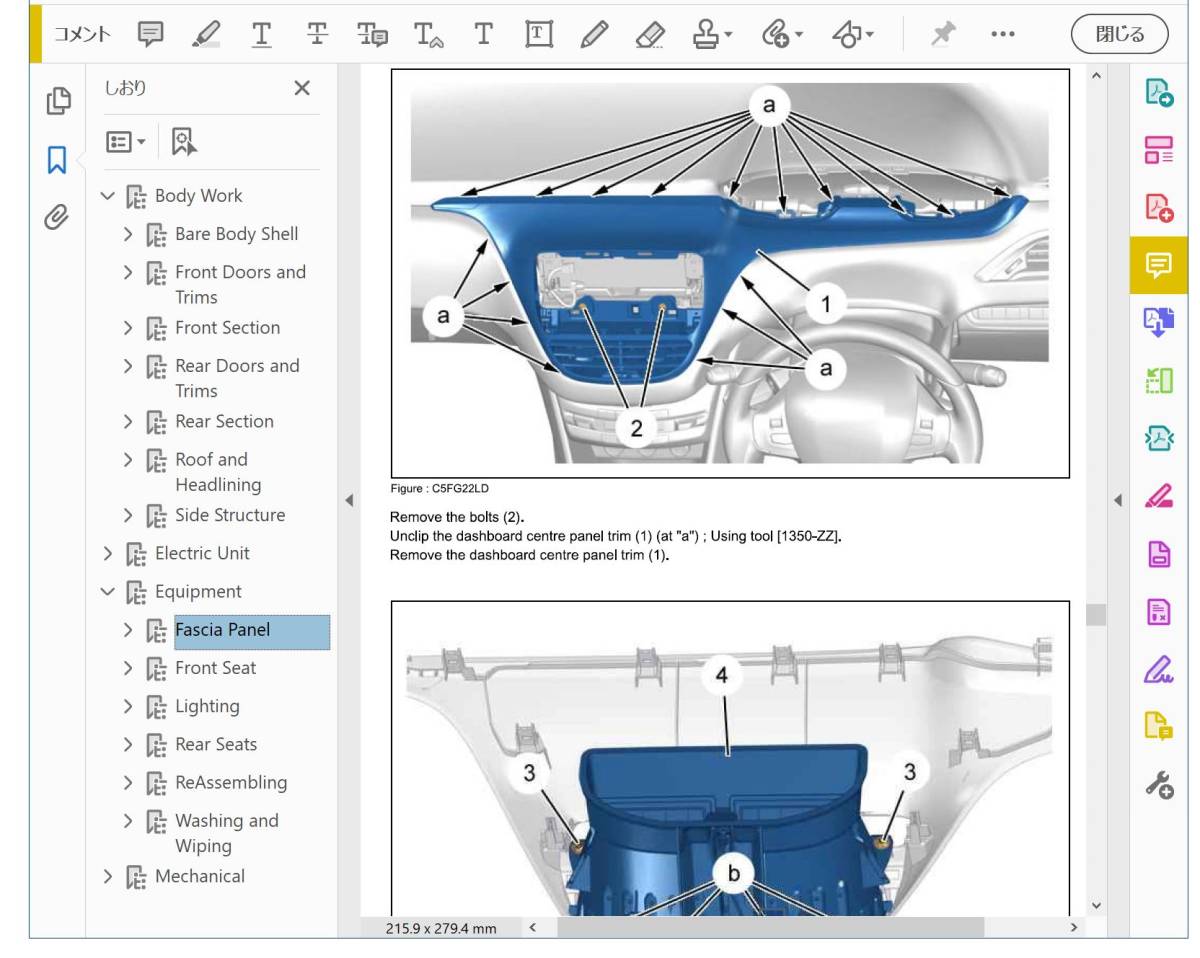Viewport: 1200px width, 958px height.
Task: Open the Washing and Wiping bookmark
Action: [x=227, y=833]
